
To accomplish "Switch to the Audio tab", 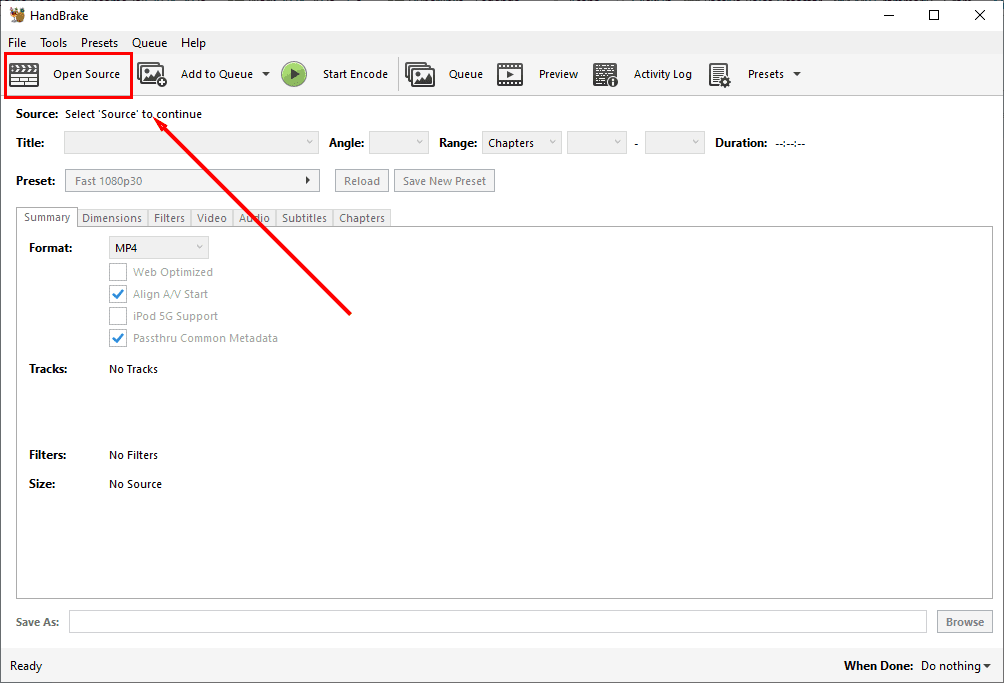I will (x=254, y=218).
